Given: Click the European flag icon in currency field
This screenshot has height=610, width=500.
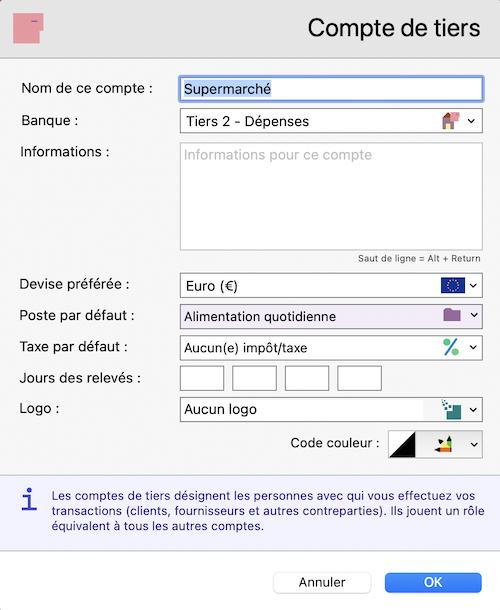Looking at the screenshot, I should tap(453, 285).
